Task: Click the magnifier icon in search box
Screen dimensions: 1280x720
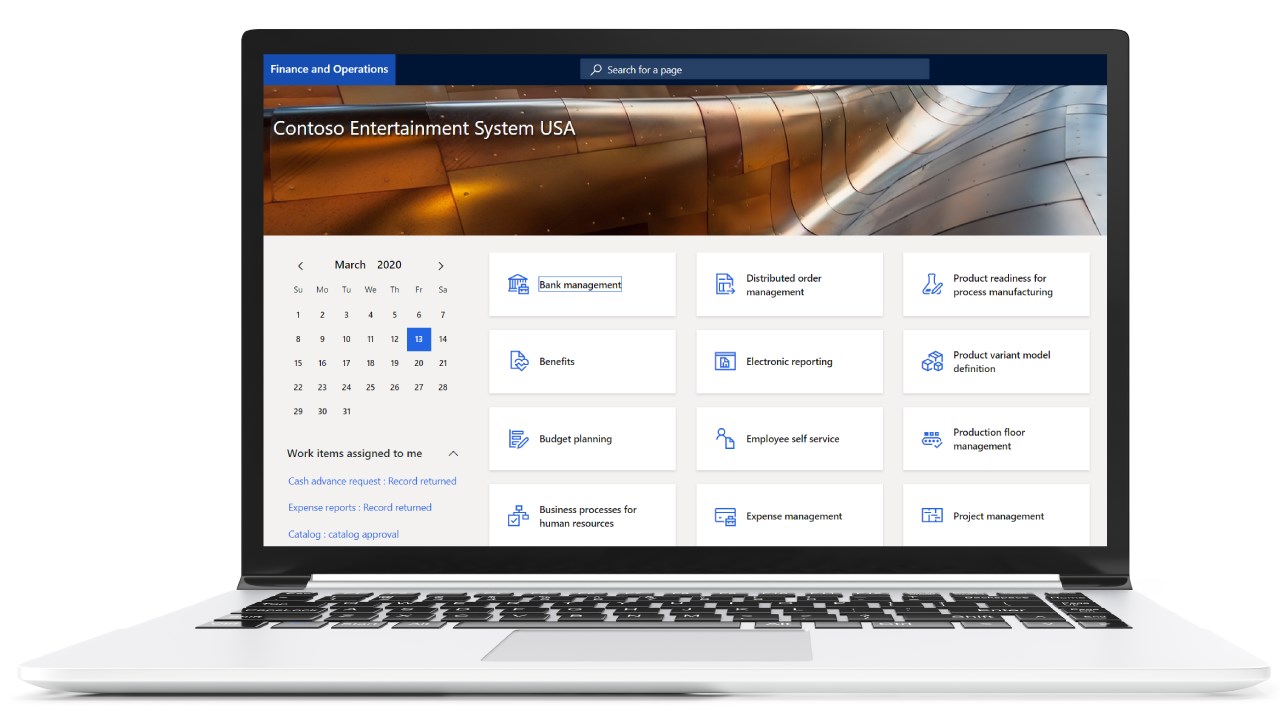Action: tap(596, 70)
